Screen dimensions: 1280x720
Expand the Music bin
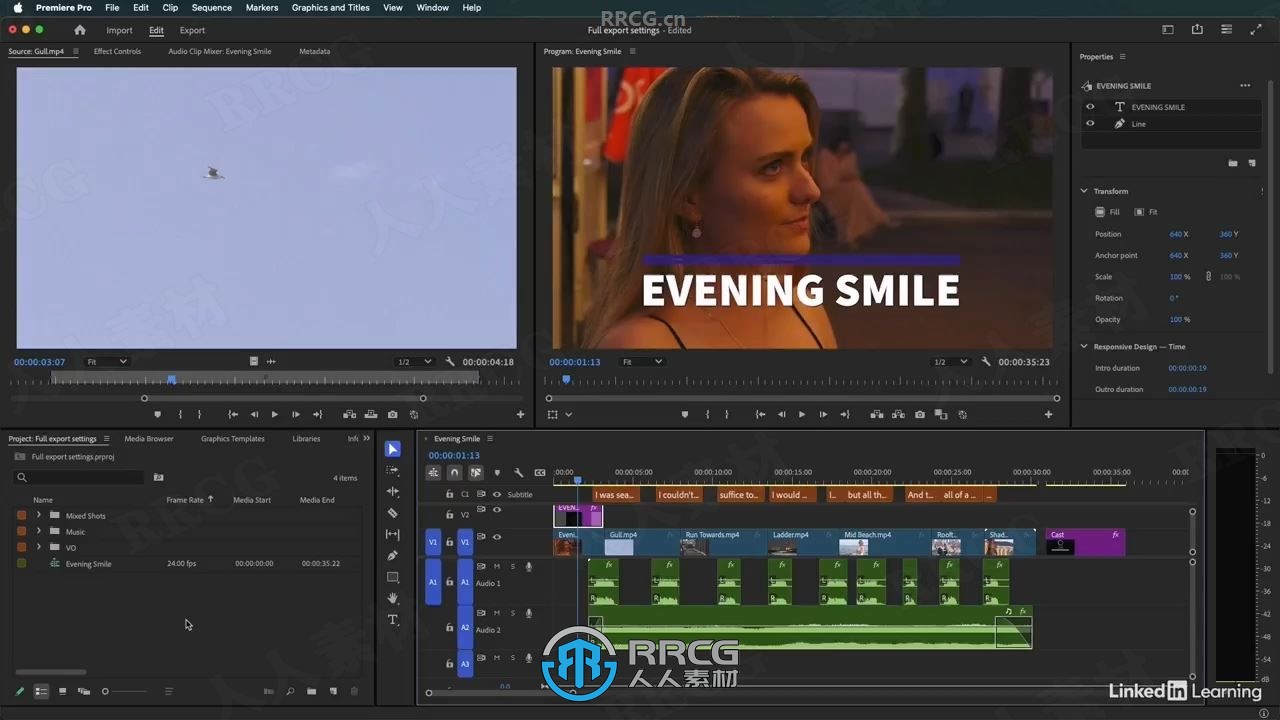coord(39,532)
